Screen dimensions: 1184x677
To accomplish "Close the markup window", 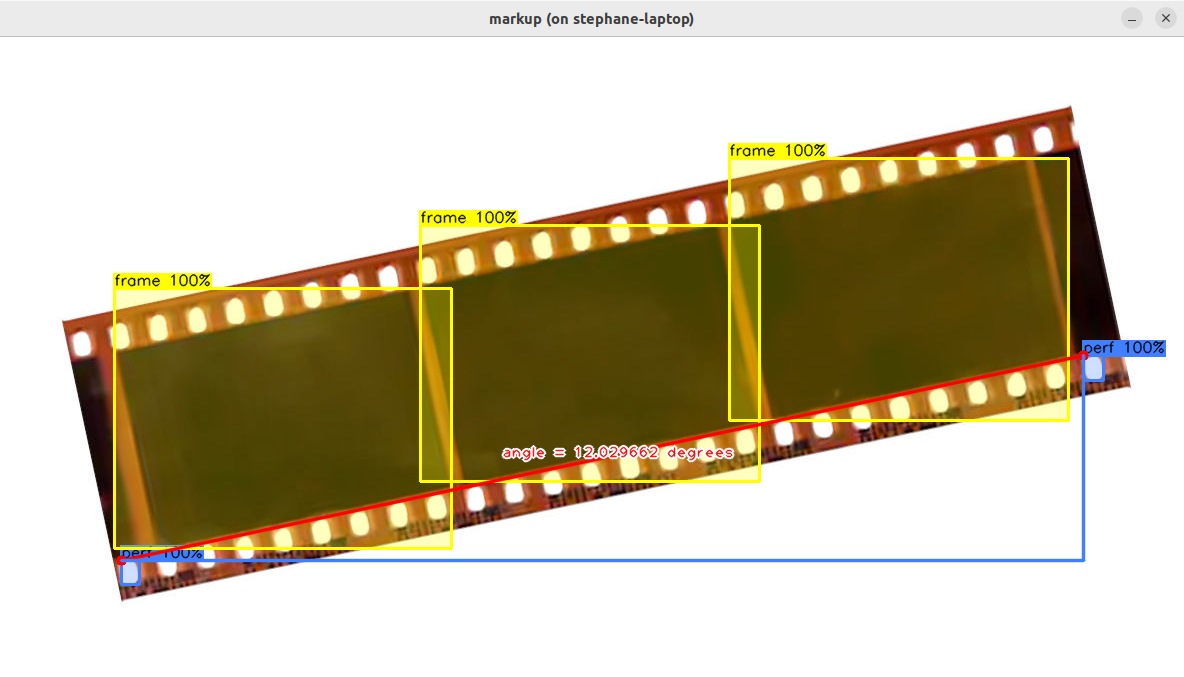I will click(x=1165, y=19).
